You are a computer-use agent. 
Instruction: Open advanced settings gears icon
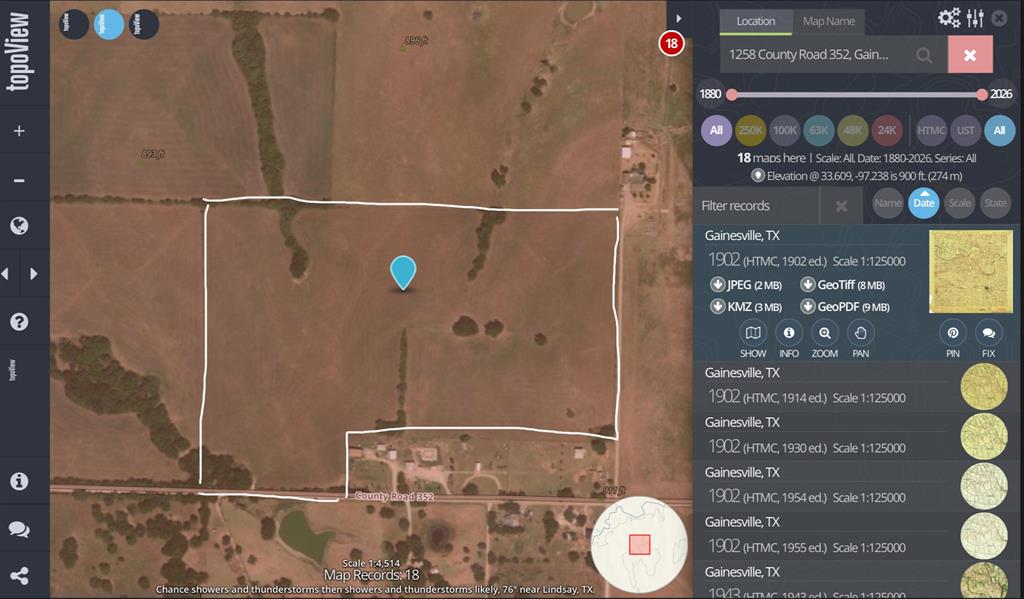948,18
